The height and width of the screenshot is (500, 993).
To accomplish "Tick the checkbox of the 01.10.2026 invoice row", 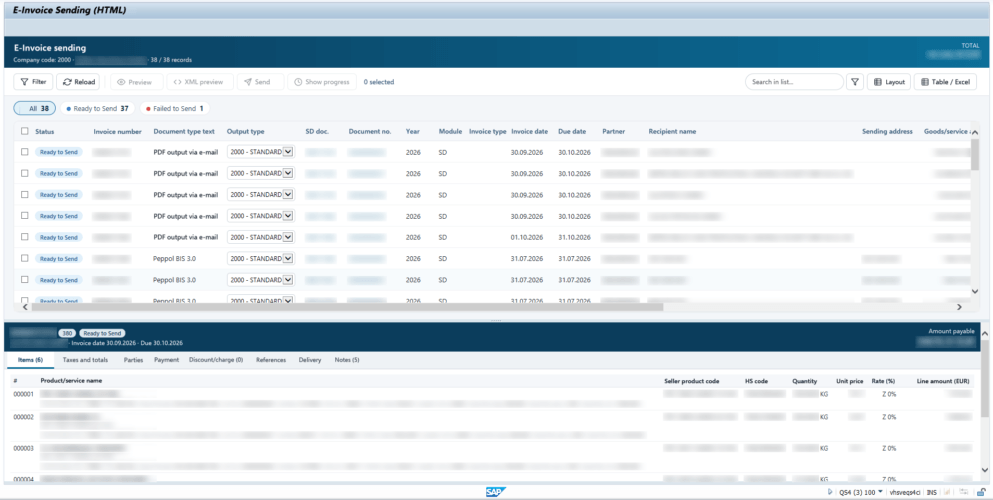I will coord(25,237).
